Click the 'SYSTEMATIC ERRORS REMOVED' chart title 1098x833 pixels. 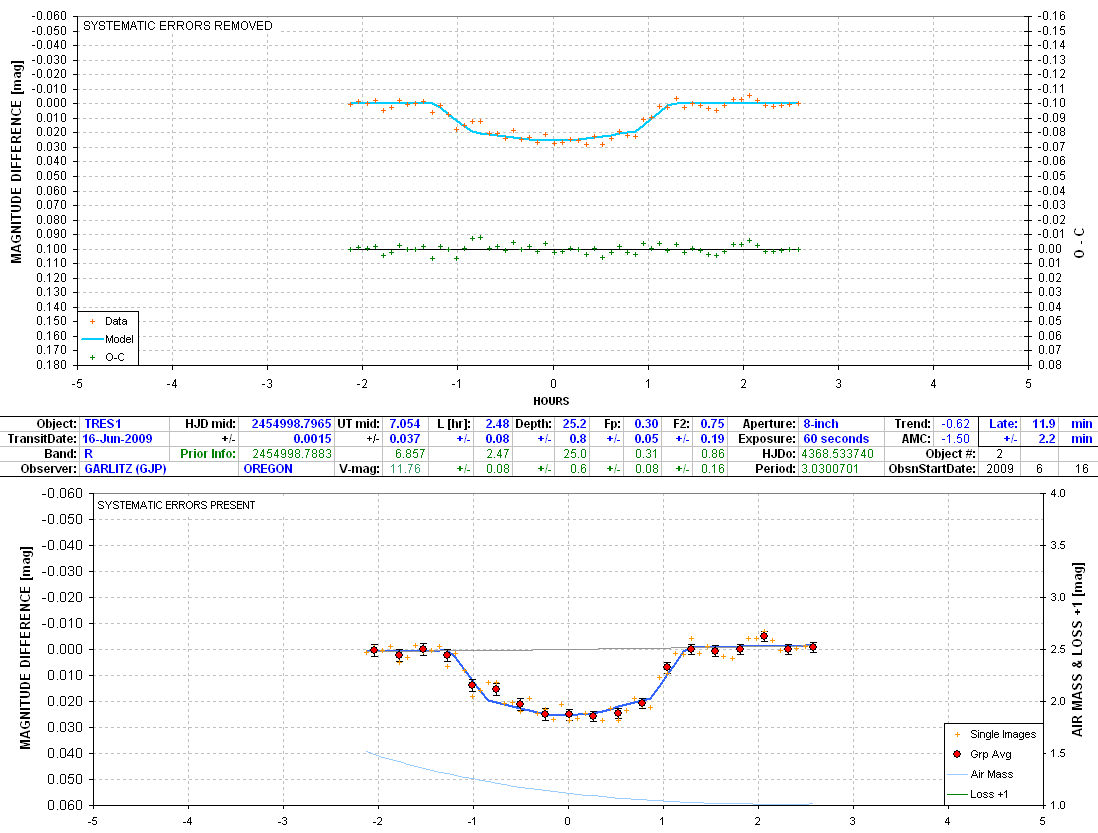177,26
